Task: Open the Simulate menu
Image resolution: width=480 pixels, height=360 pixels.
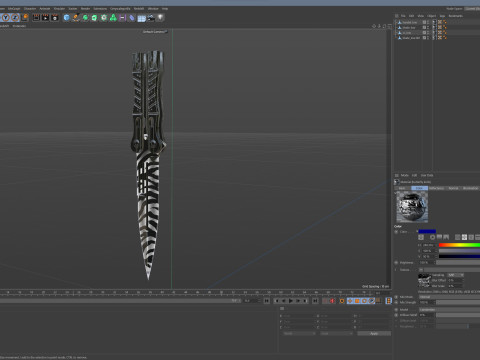Action: [59, 8]
